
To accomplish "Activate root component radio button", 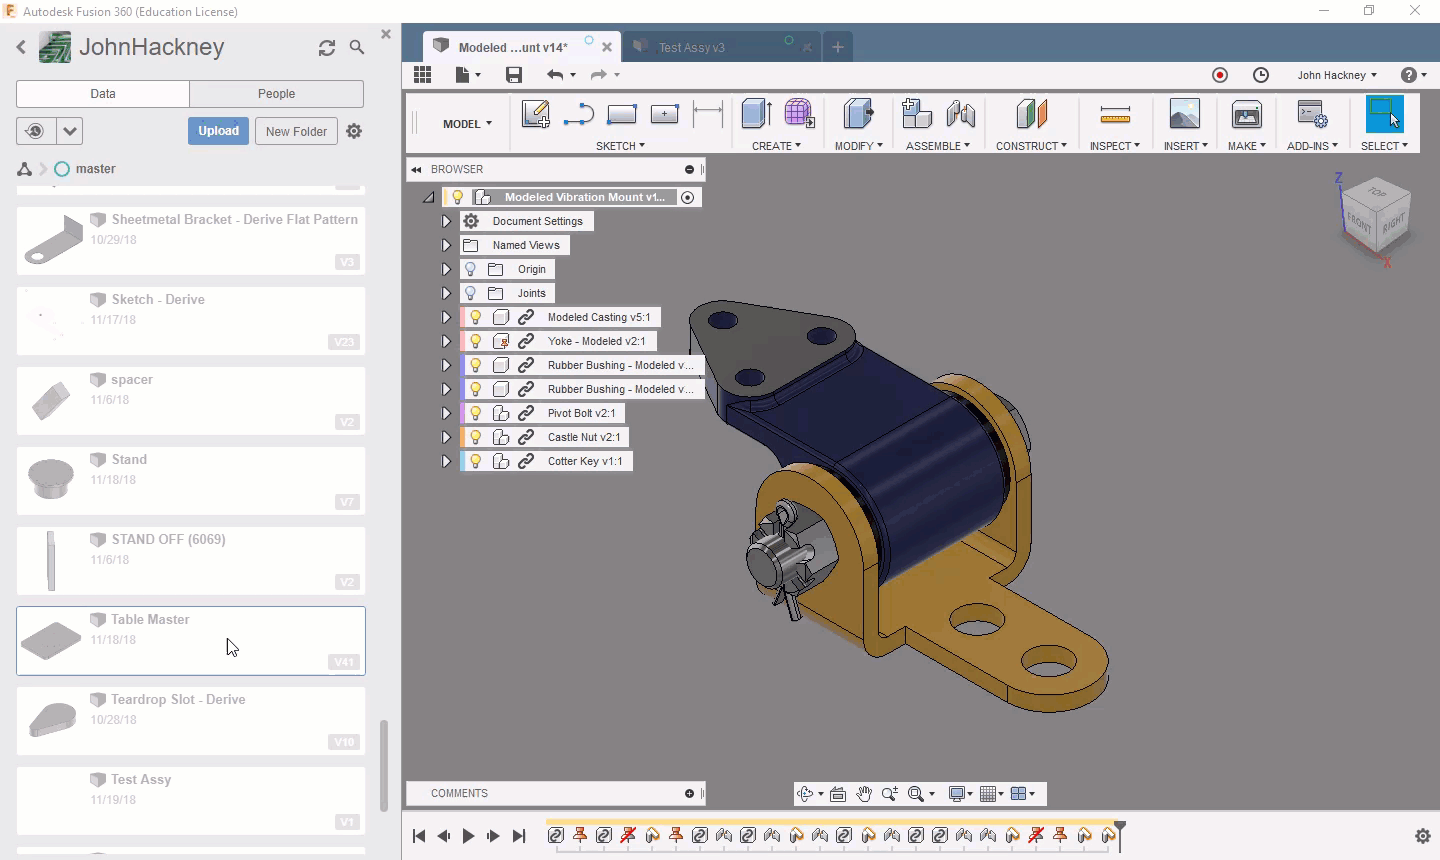I will coord(688,197).
